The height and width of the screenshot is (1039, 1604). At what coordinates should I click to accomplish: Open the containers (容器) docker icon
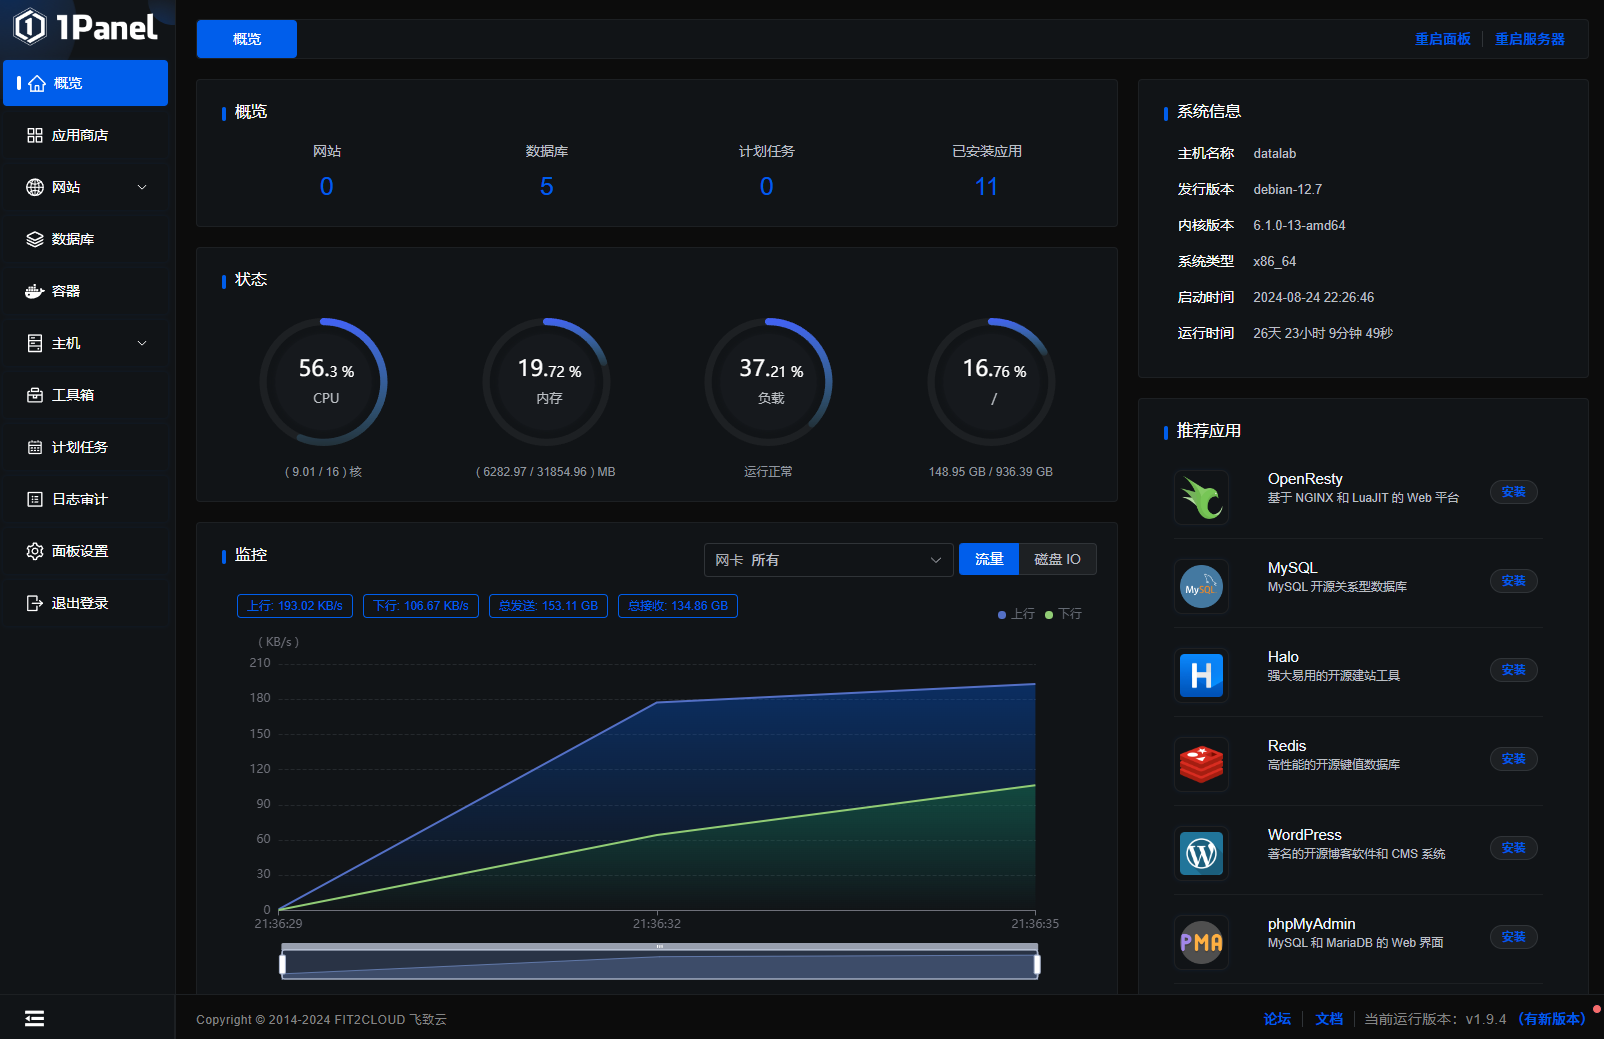coord(35,291)
